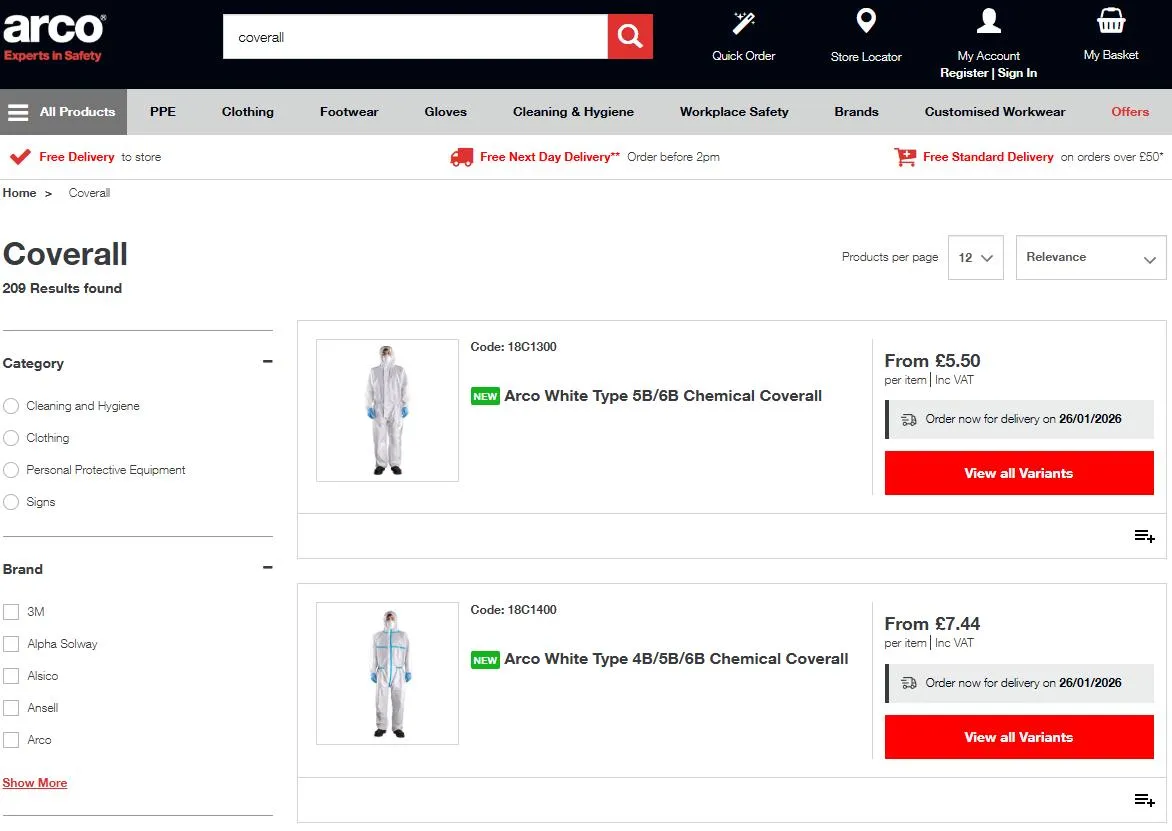
Task: Open the Relevance sort dropdown
Action: point(1091,258)
